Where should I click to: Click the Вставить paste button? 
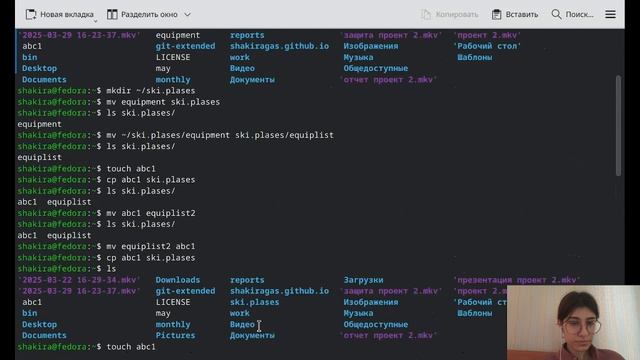point(515,14)
